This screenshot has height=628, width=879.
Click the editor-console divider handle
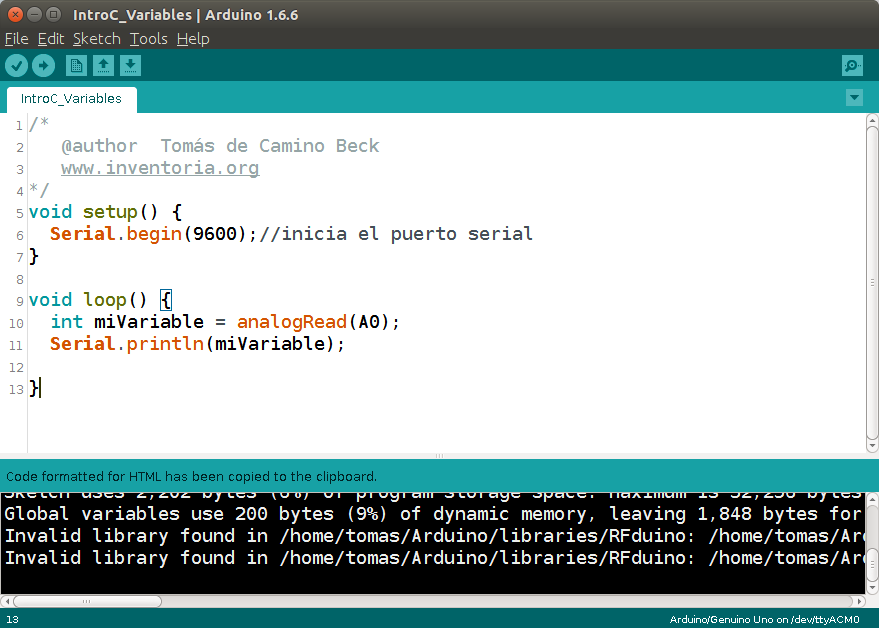[x=440, y=456]
